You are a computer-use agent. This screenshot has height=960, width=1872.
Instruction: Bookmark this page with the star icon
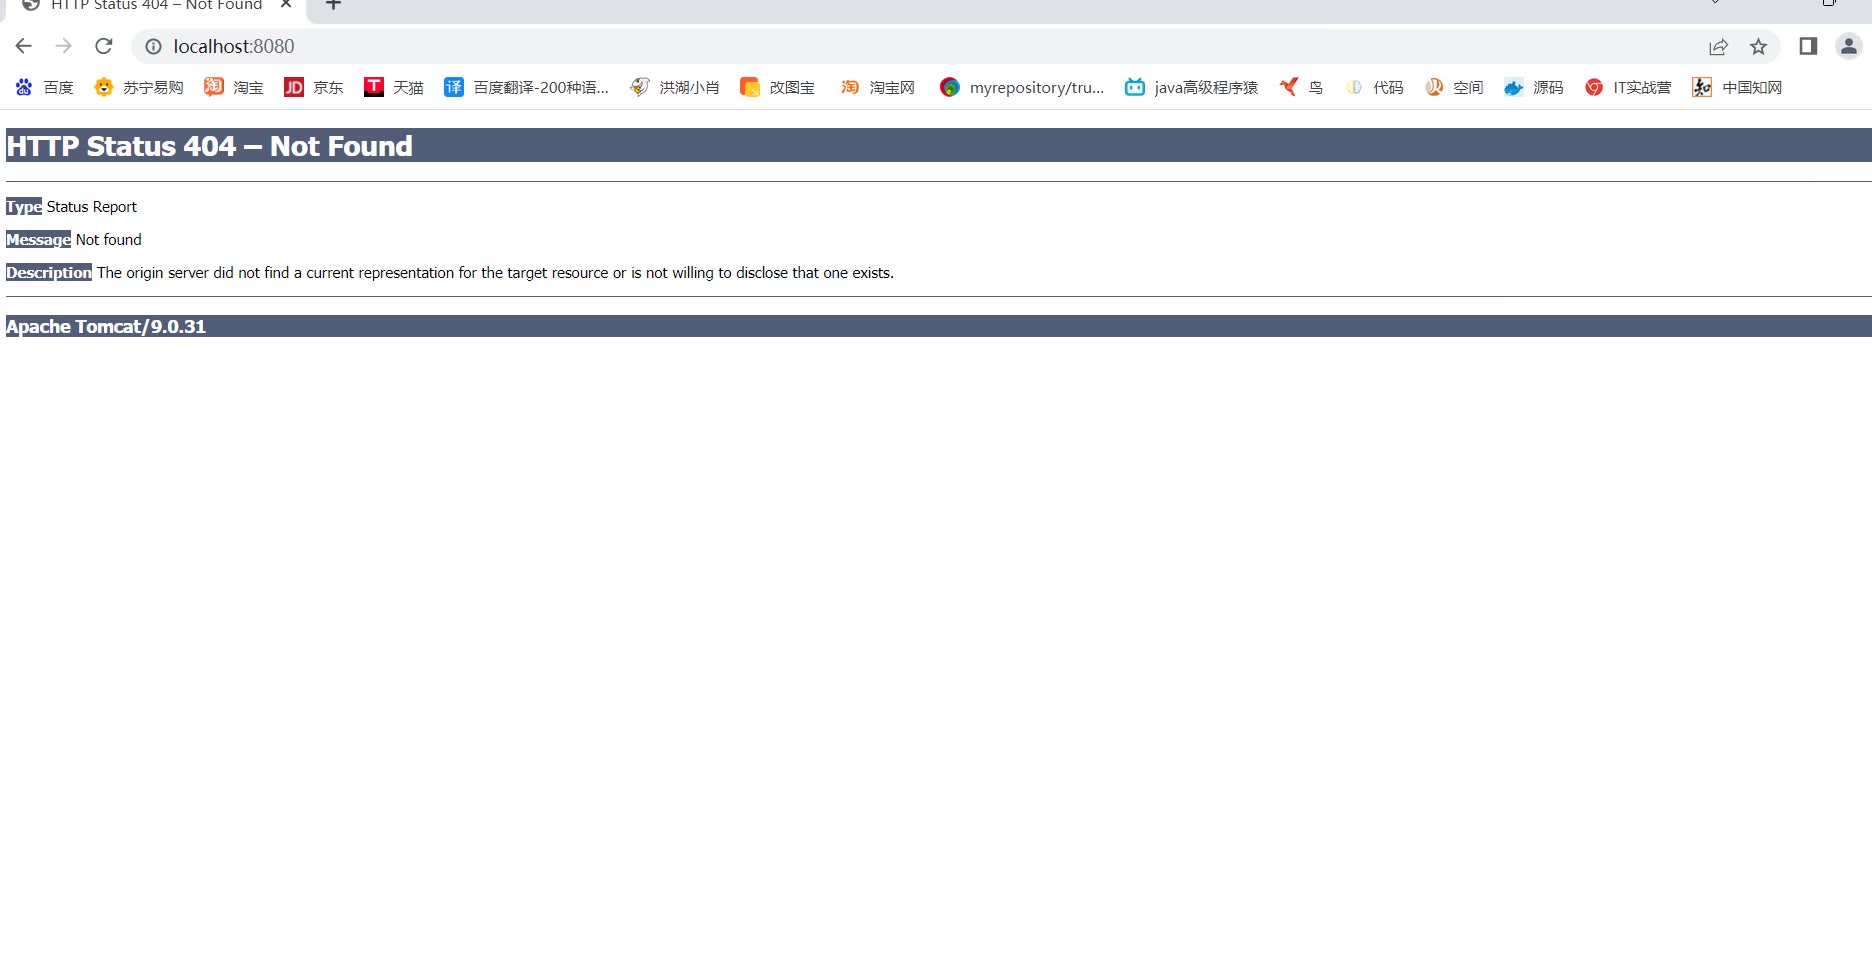[1758, 46]
